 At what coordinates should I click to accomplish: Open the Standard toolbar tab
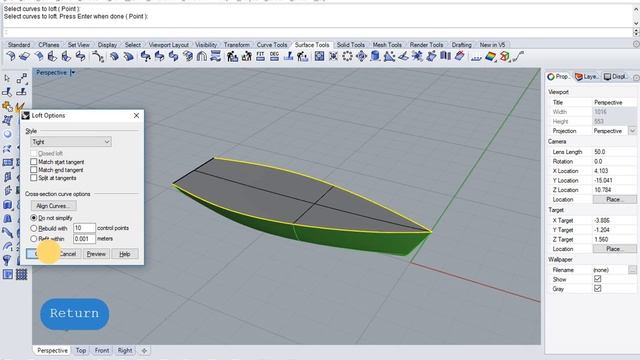click(x=19, y=44)
